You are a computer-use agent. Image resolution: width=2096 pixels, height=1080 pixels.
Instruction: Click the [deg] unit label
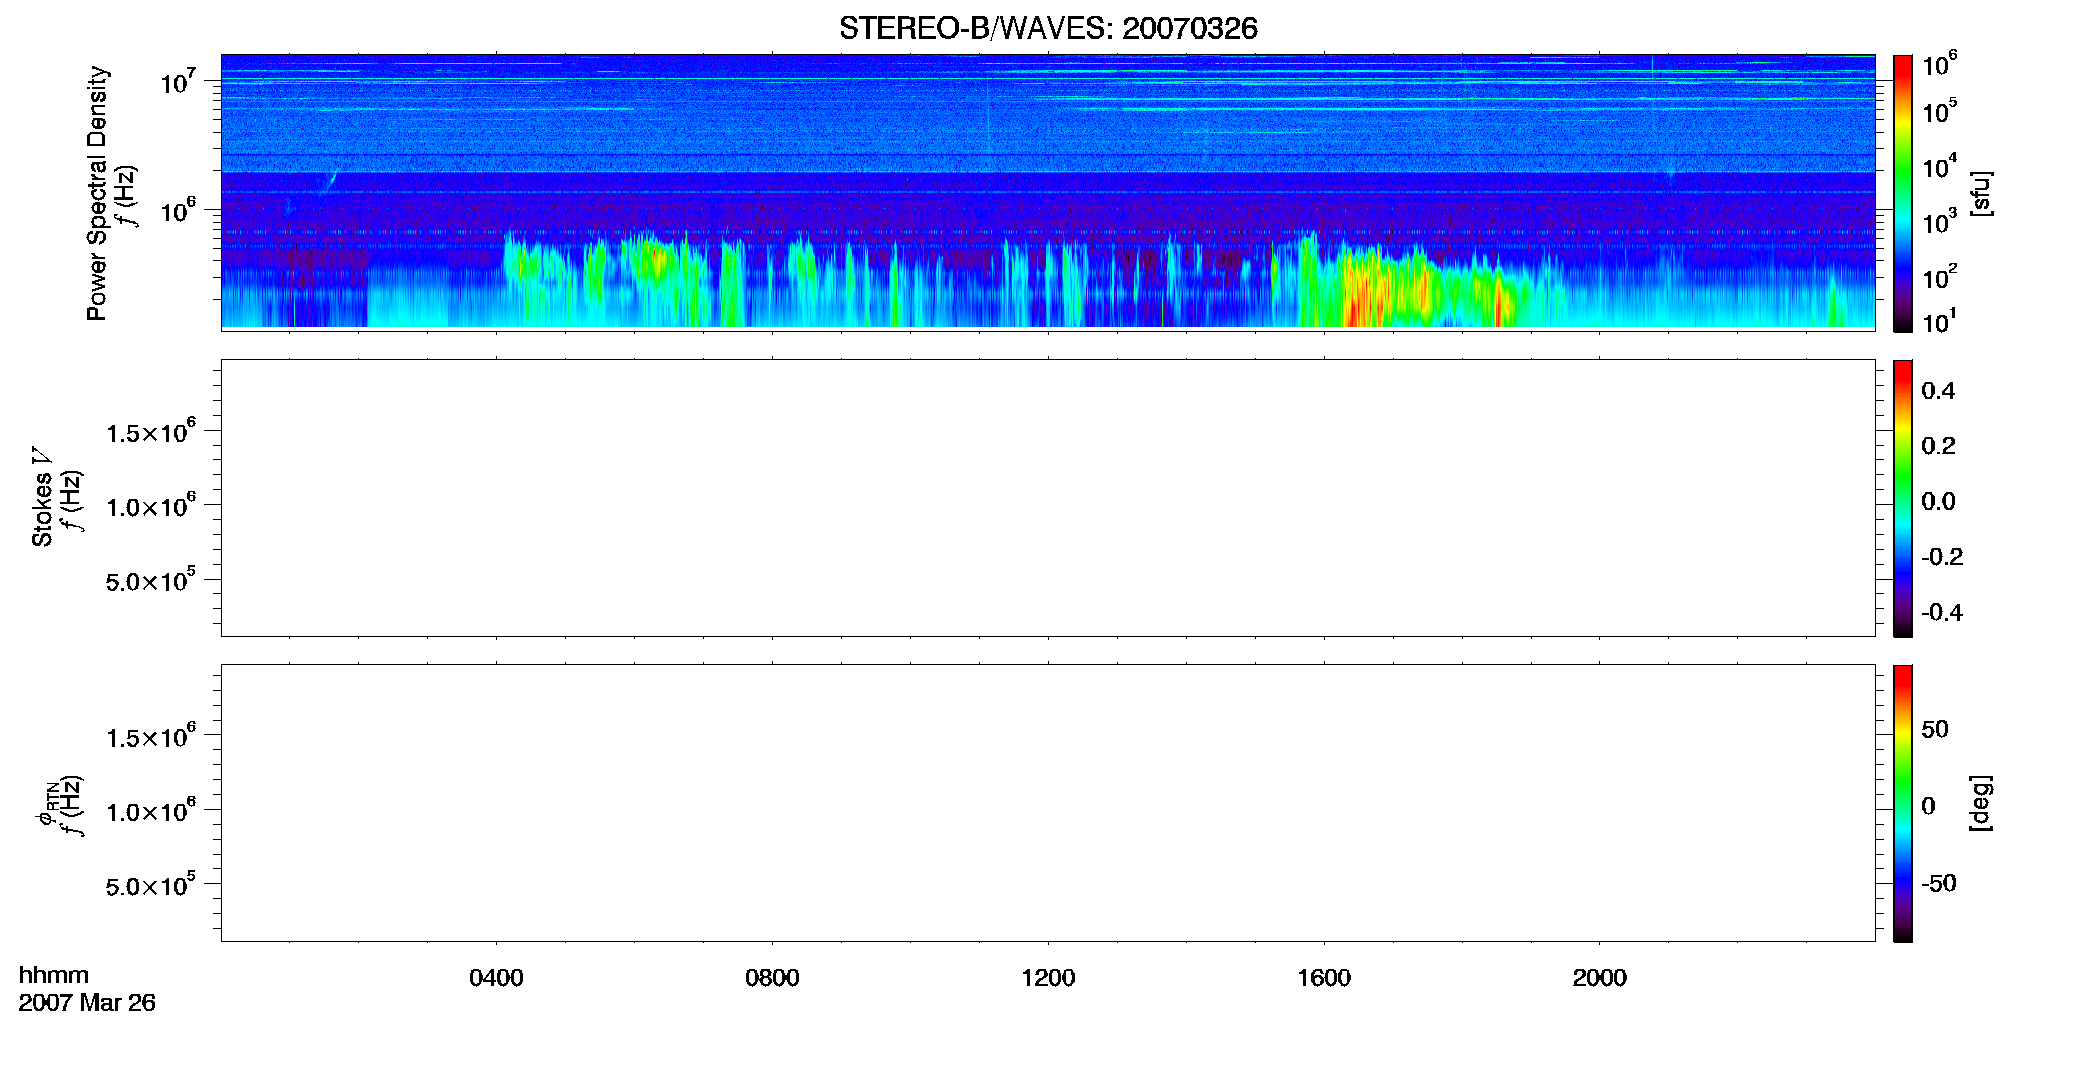click(x=1981, y=803)
